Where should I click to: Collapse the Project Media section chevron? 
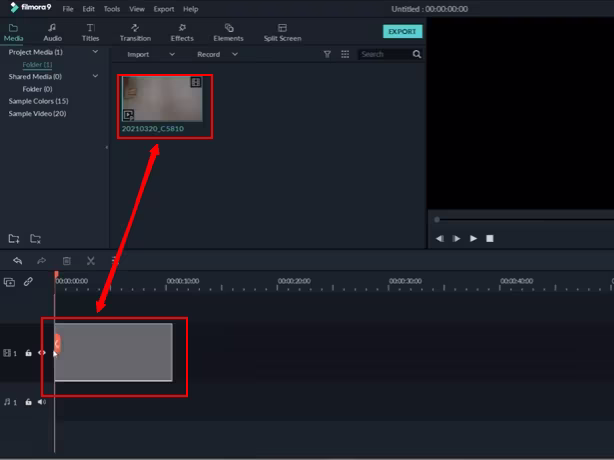click(x=95, y=52)
